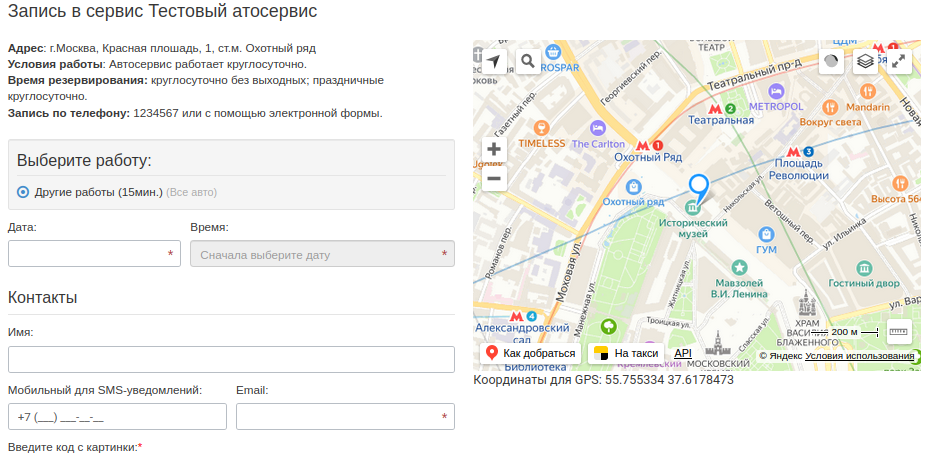Click the Театральная metro station icon
This screenshot has width=931, height=457.
(x=715, y=109)
